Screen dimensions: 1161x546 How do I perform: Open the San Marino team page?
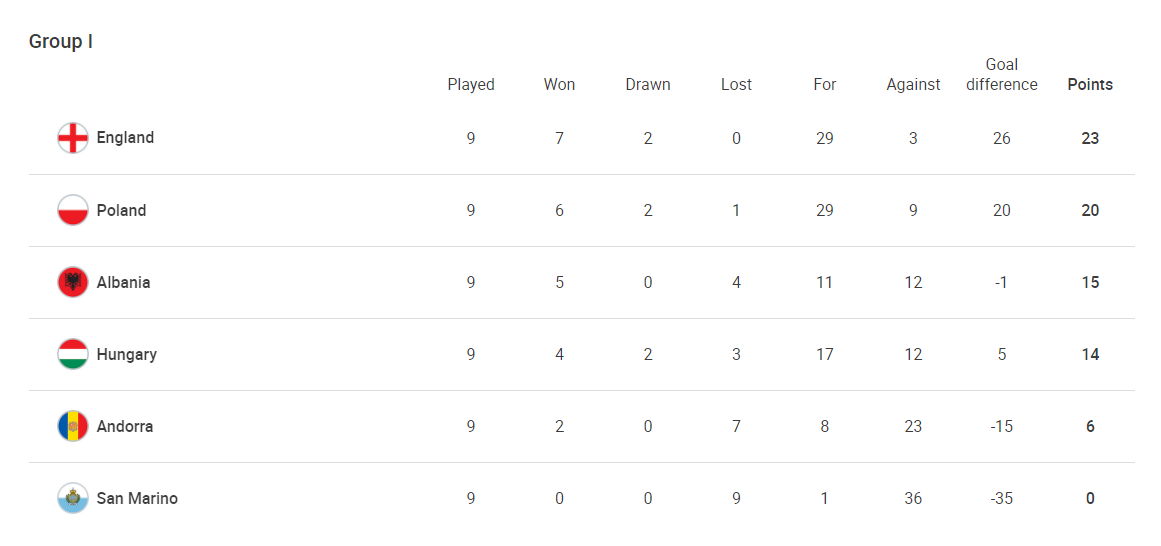point(137,498)
